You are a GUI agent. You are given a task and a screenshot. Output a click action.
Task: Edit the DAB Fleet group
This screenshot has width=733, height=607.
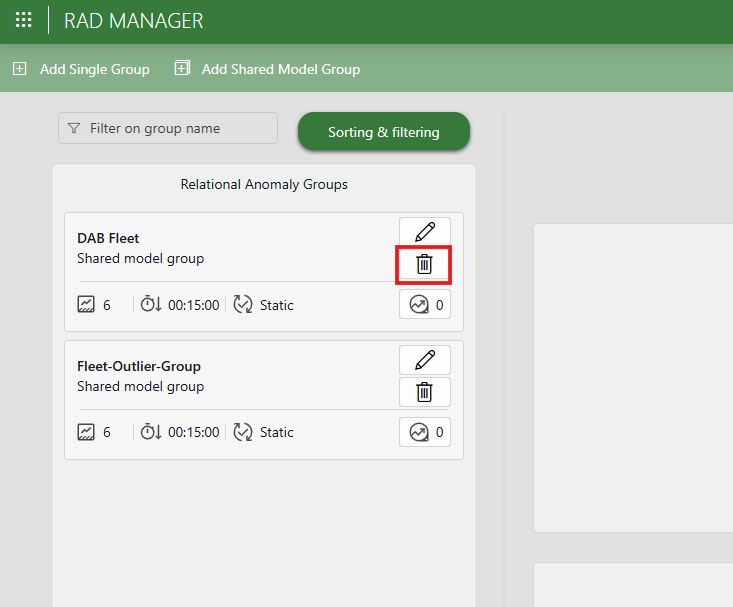coord(425,232)
